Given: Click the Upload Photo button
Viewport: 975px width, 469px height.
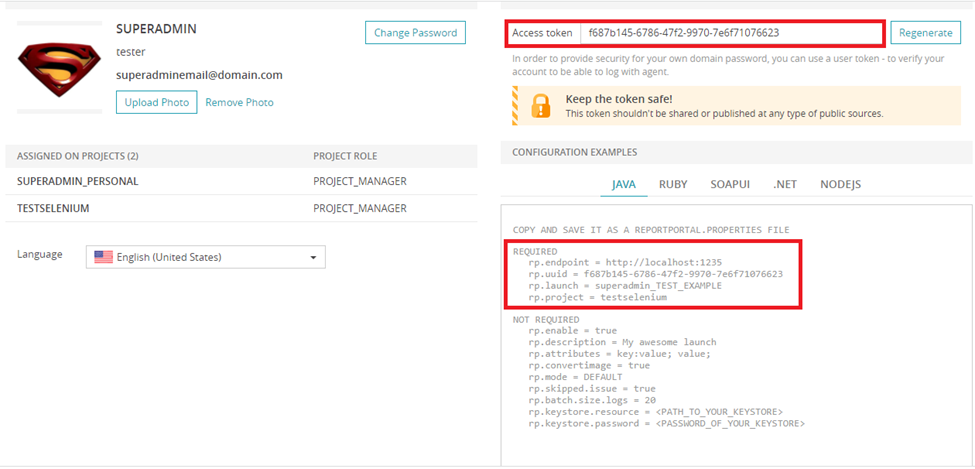Looking at the screenshot, I should [x=156, y=102].
